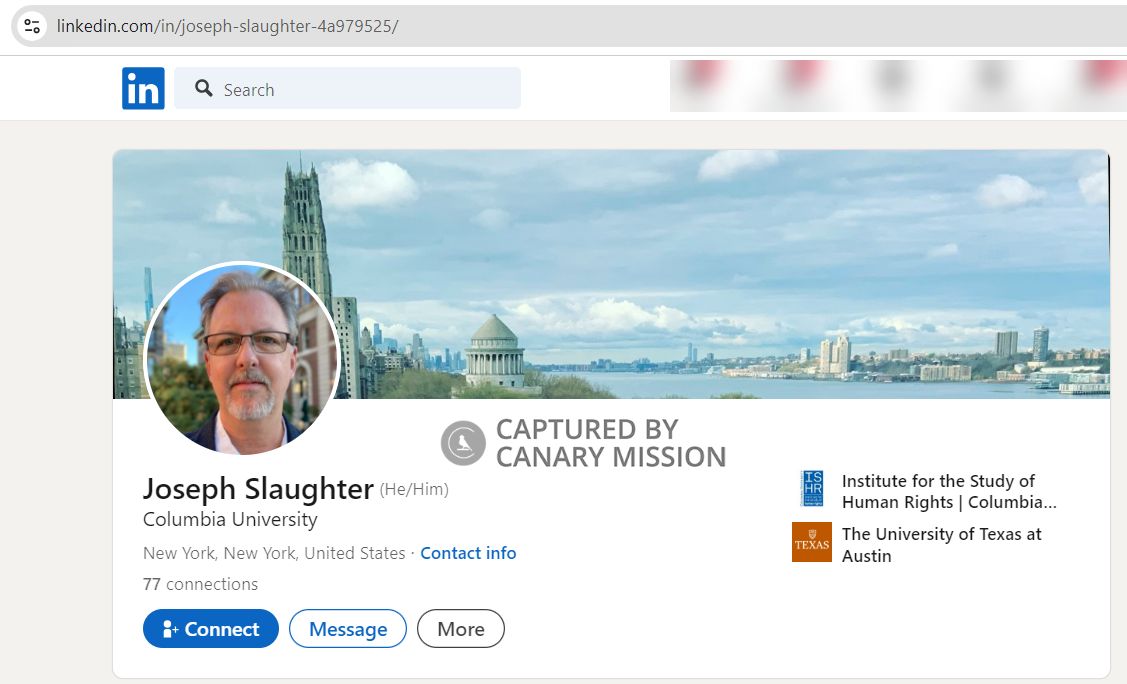
Task: Click the Columbia University headline text
Action: [230, 520]
